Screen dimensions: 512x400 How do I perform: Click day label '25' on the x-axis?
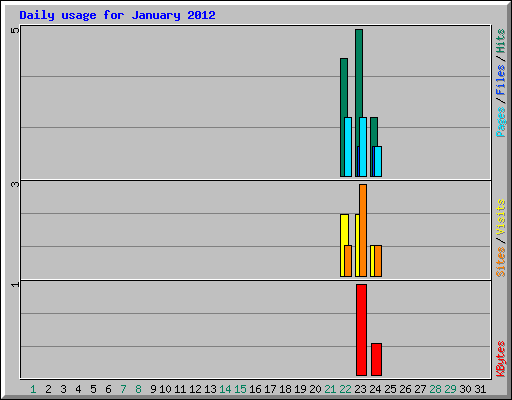[x=390, y=389]
